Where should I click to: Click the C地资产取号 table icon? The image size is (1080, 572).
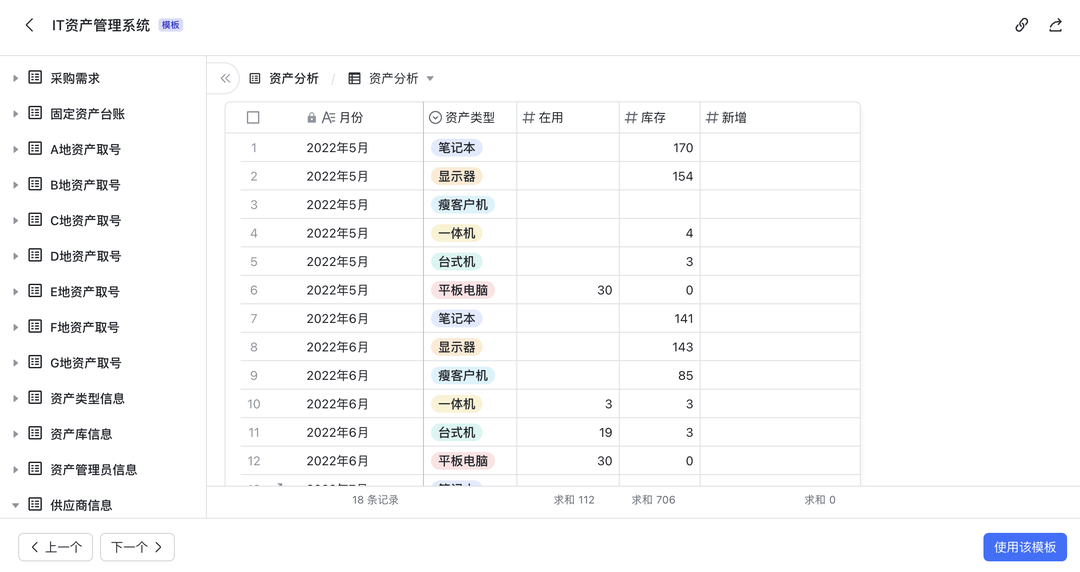click(35, 220)
